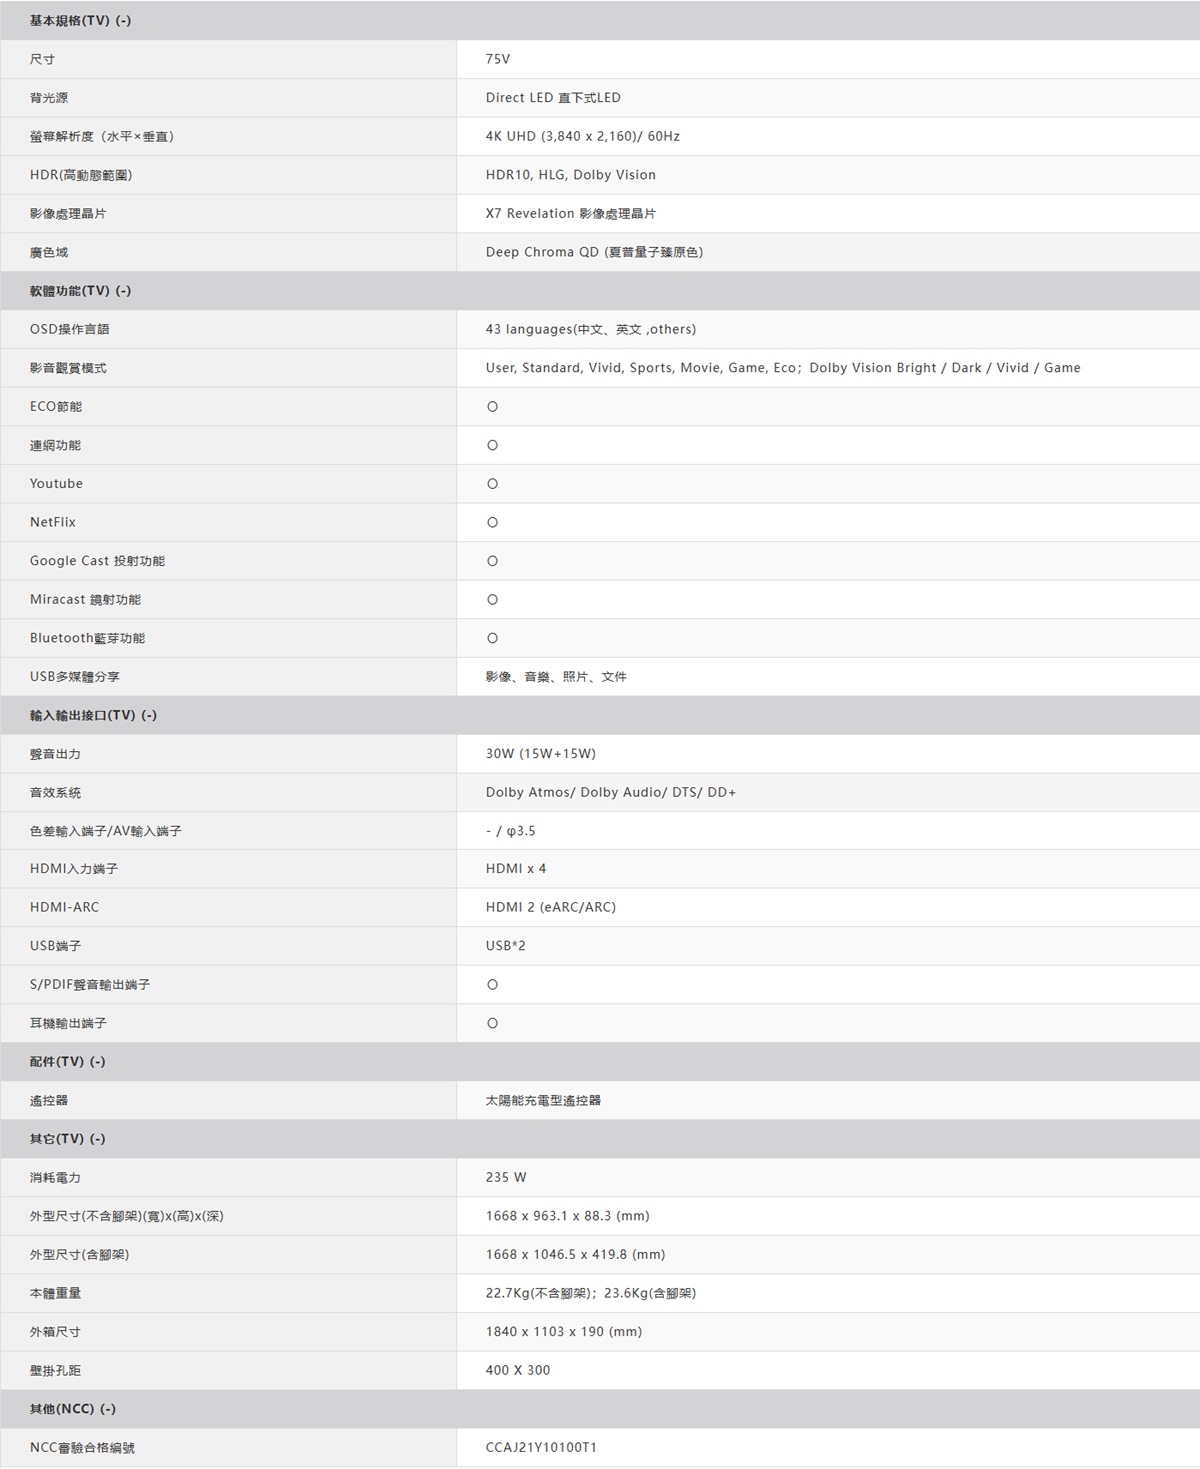Viewport: 1200px width, 1469px height.
Task: Click the NCC code CCAJ21Y10100T1
Action: [x=541, y=1447]
